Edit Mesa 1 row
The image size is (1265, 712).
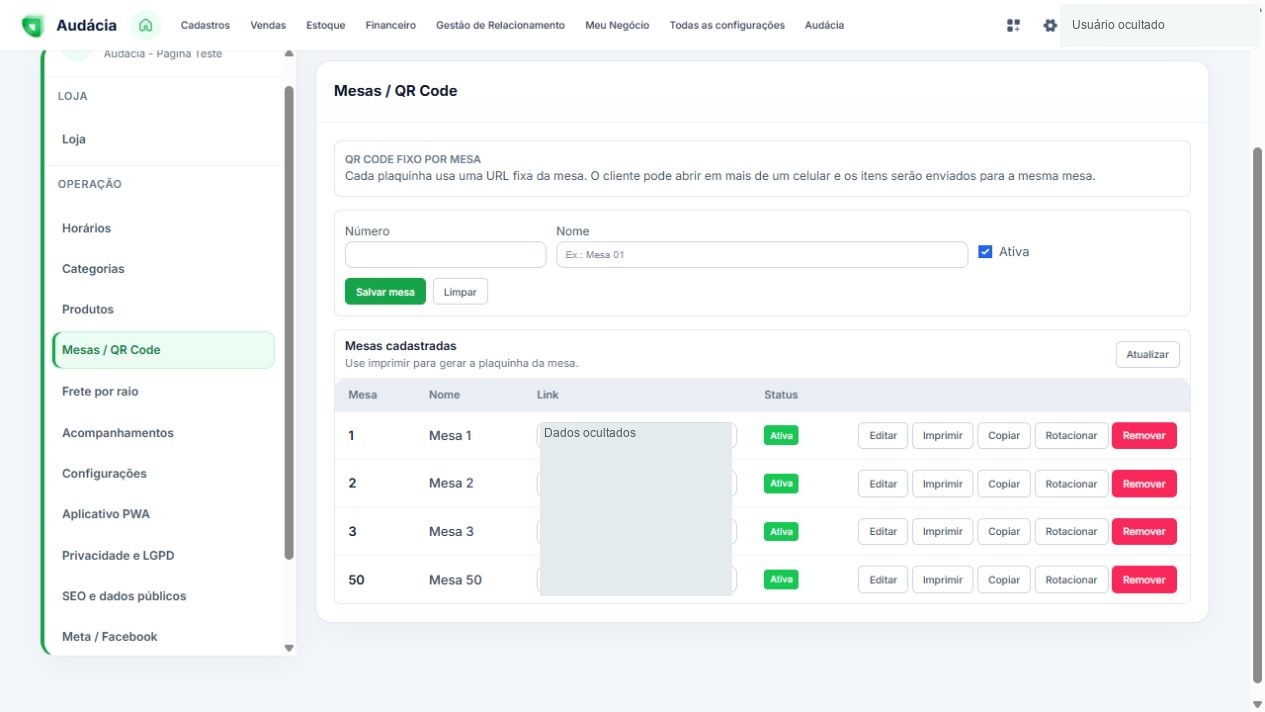(x=883, y=436)
